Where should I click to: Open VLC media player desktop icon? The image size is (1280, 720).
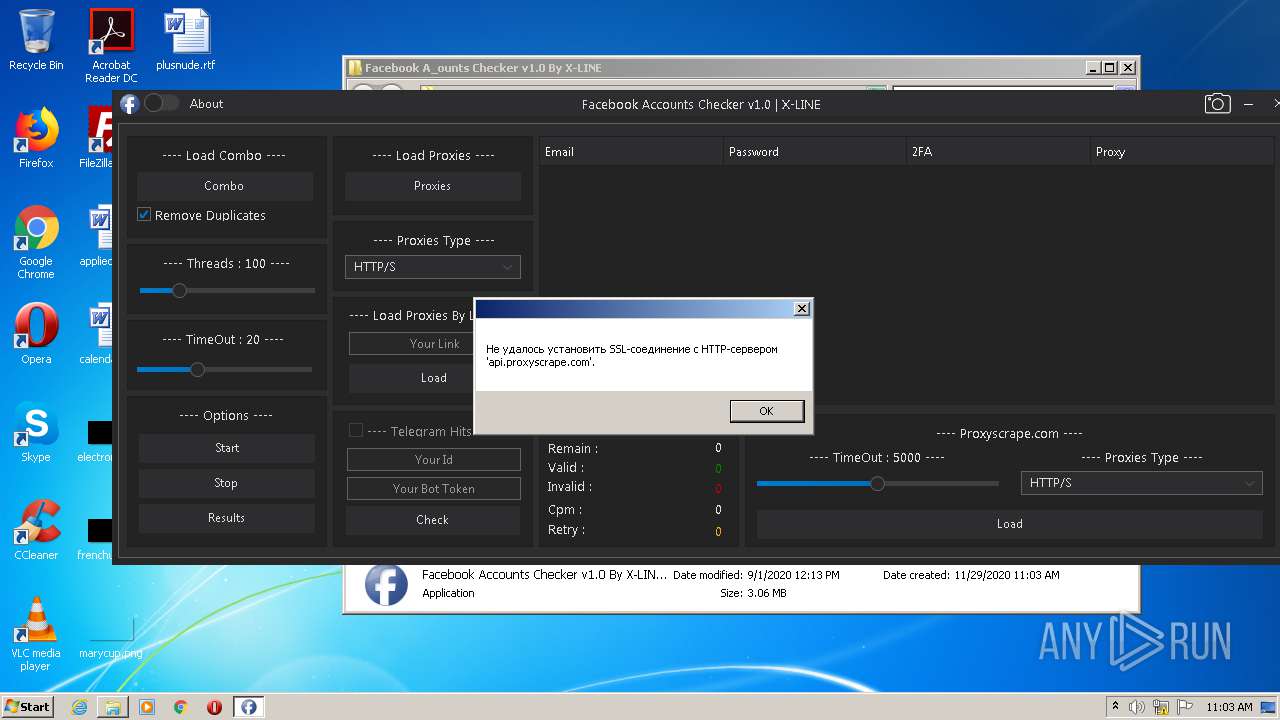[36, 634]
